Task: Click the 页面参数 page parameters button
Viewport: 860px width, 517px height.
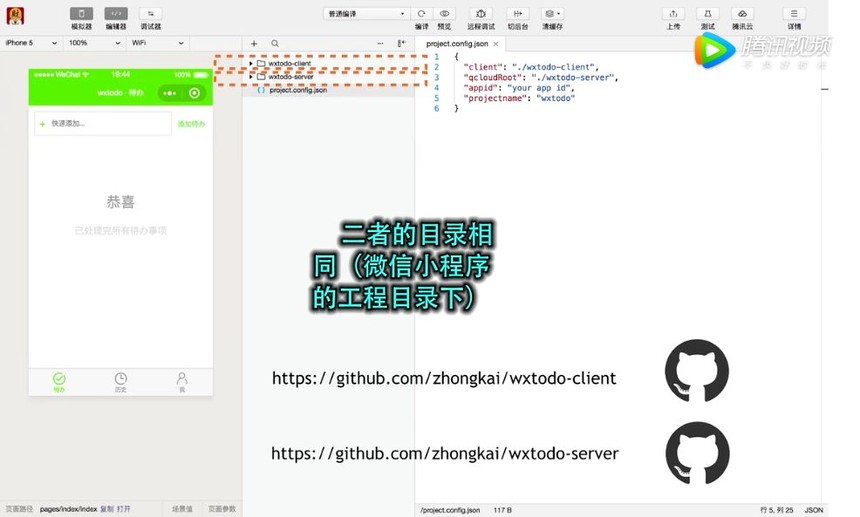Action: click(222, 509)
